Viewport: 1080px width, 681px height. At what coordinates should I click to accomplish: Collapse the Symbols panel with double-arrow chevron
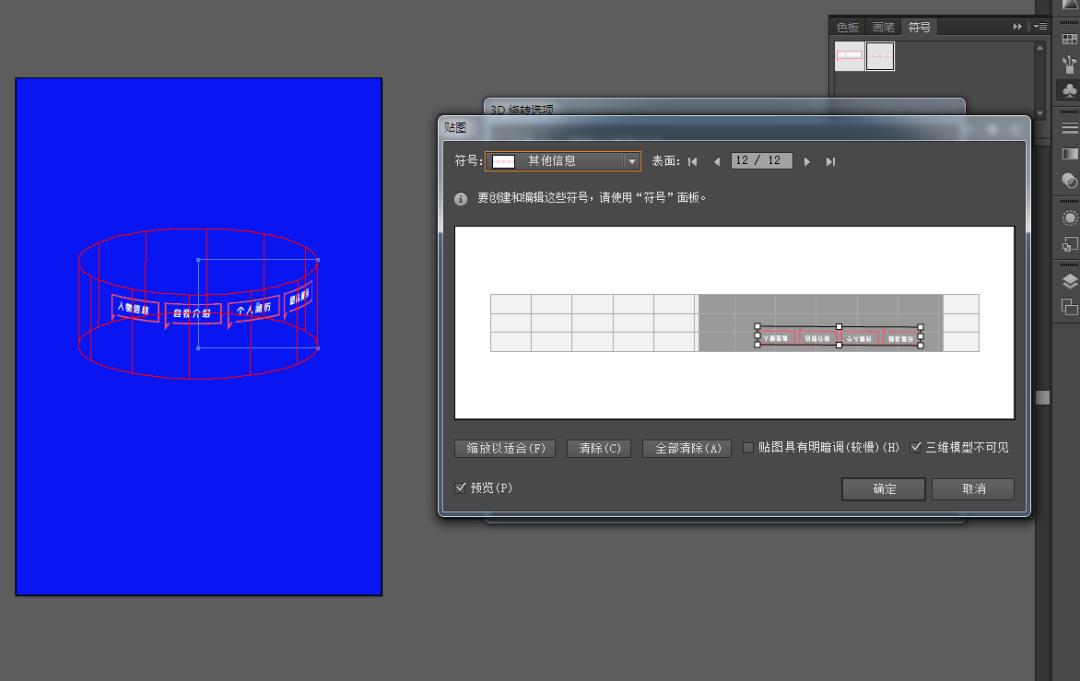click(1017, 27)
